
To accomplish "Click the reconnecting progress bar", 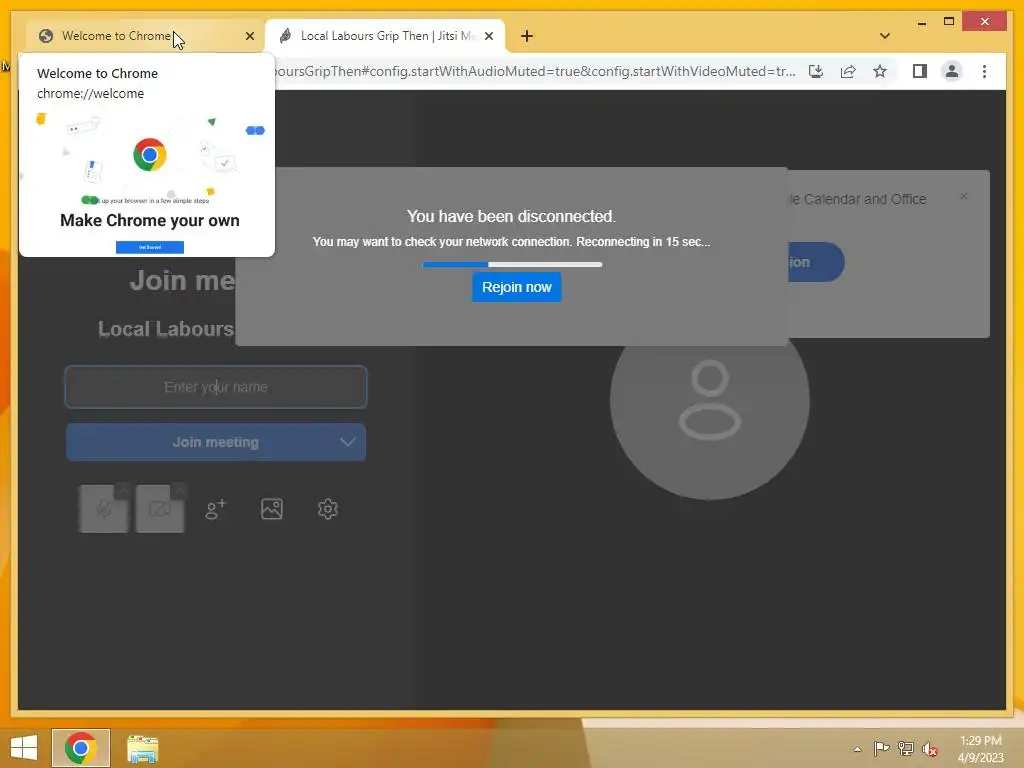I will [x=513, y=264].
